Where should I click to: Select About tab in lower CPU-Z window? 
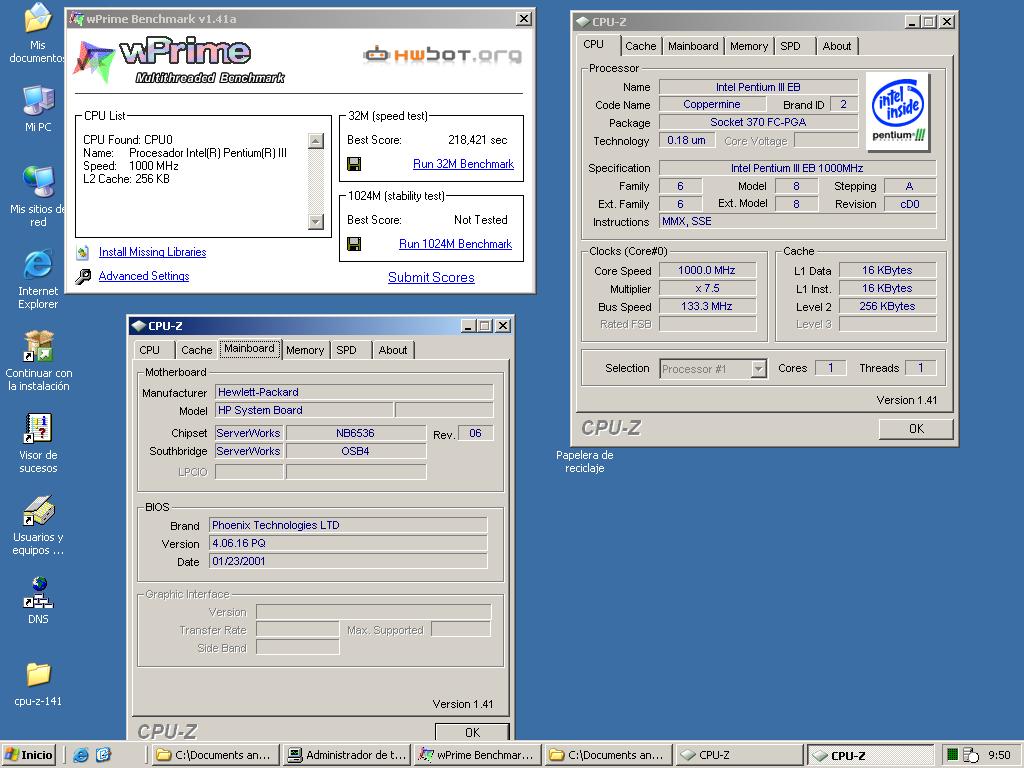click(x=392, y=350)
